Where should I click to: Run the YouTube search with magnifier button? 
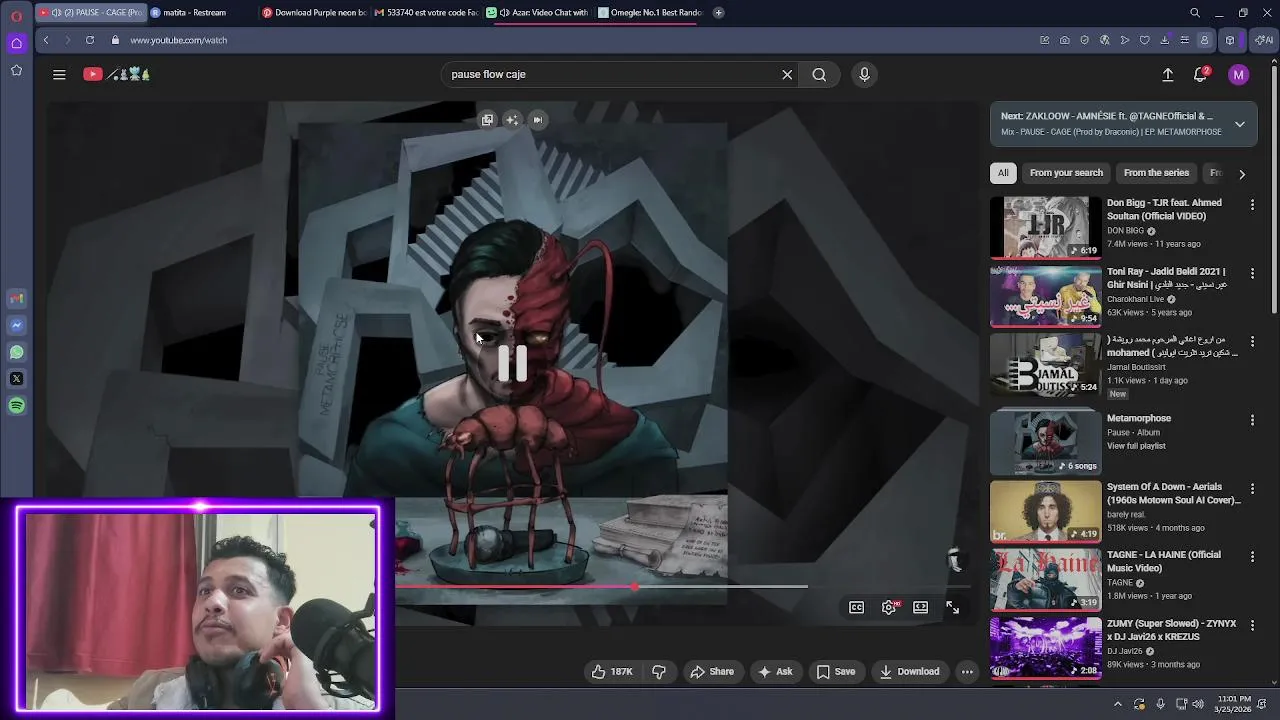819,74
